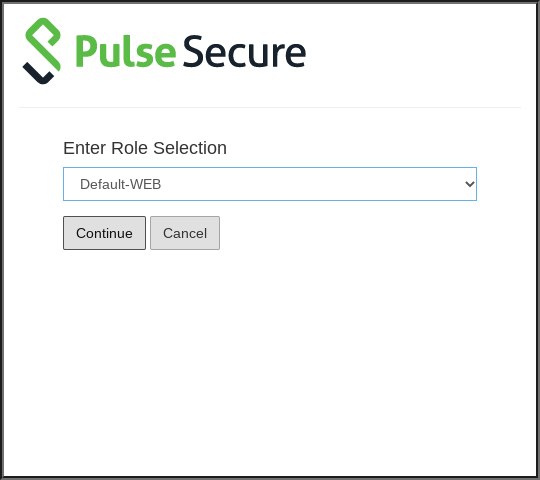
Task: Open the Default-WEB role selection combo box
Action: (270, 184)
